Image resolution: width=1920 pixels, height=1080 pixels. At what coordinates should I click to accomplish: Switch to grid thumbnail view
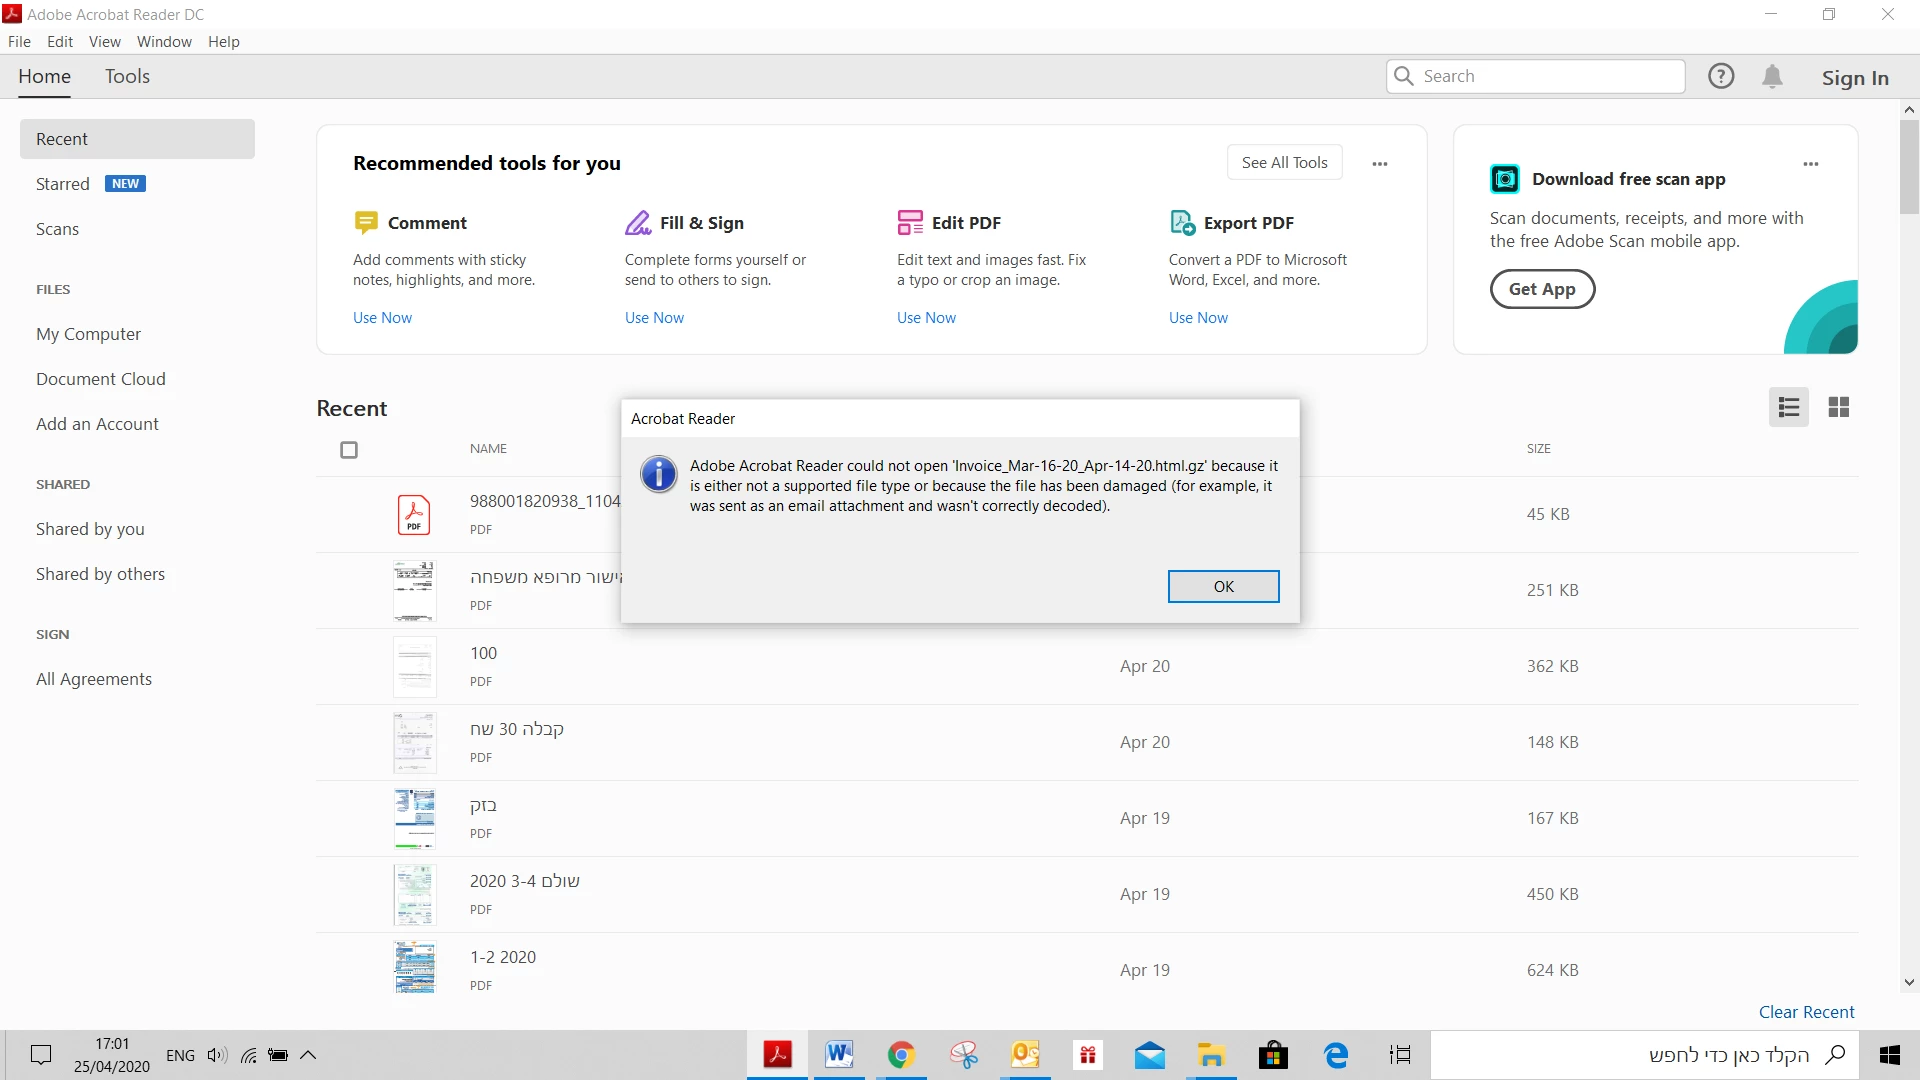[x=1838, y=407]
